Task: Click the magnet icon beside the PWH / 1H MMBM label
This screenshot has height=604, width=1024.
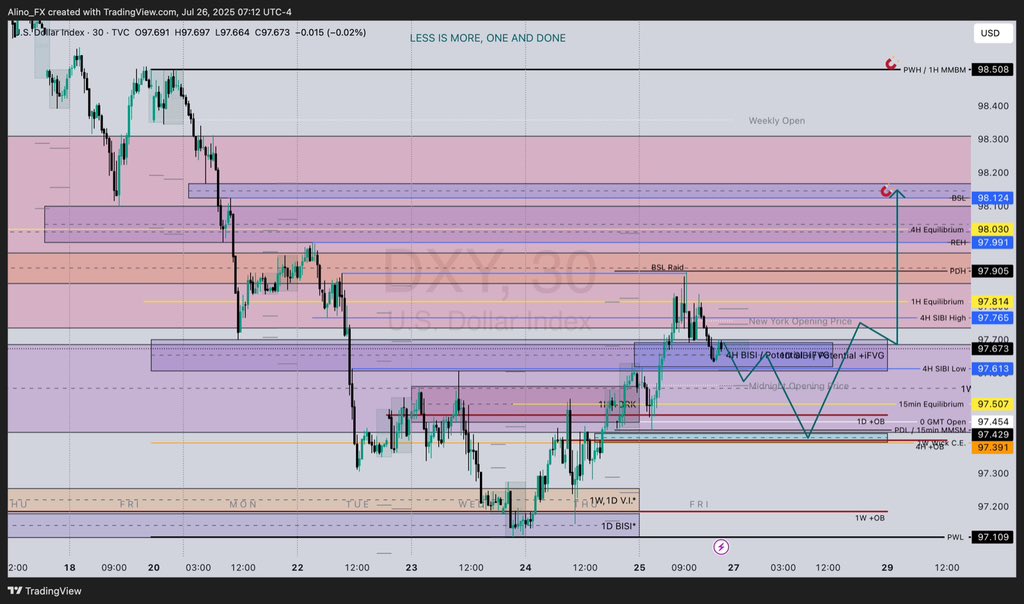Action: (891, 64)
